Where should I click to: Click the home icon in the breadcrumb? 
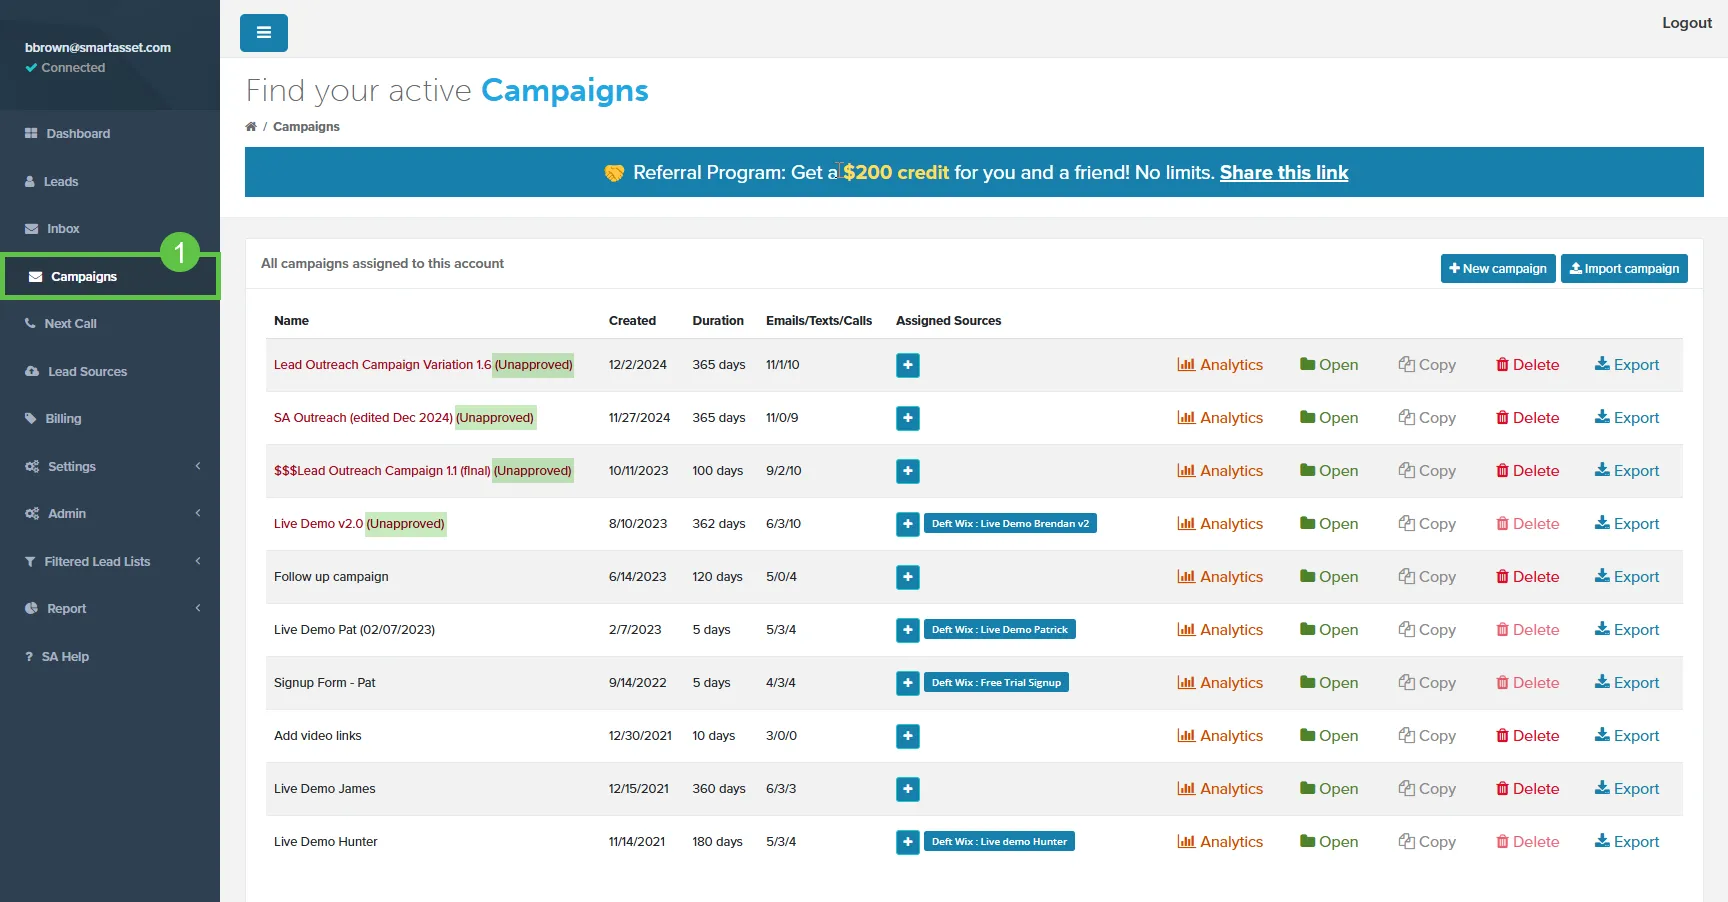pyautogui.click(x=251, y=127)
